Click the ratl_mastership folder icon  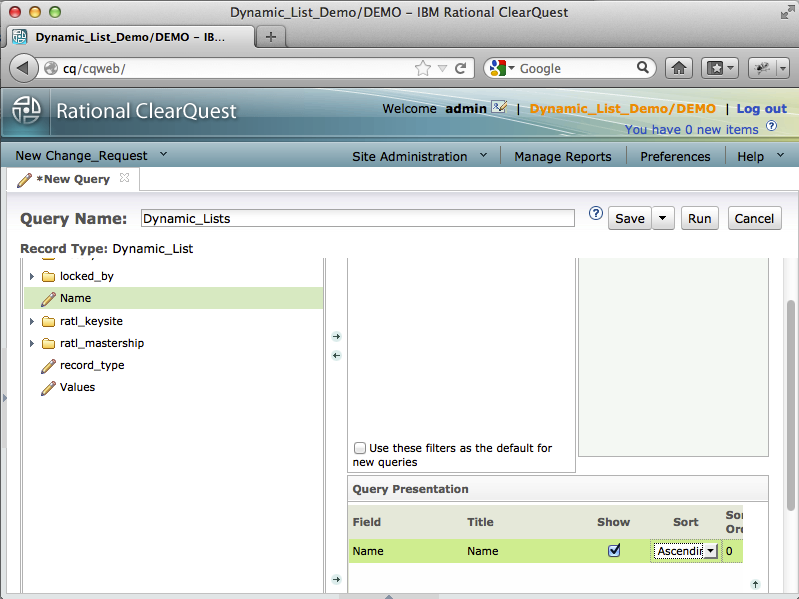tap(48, 343)
